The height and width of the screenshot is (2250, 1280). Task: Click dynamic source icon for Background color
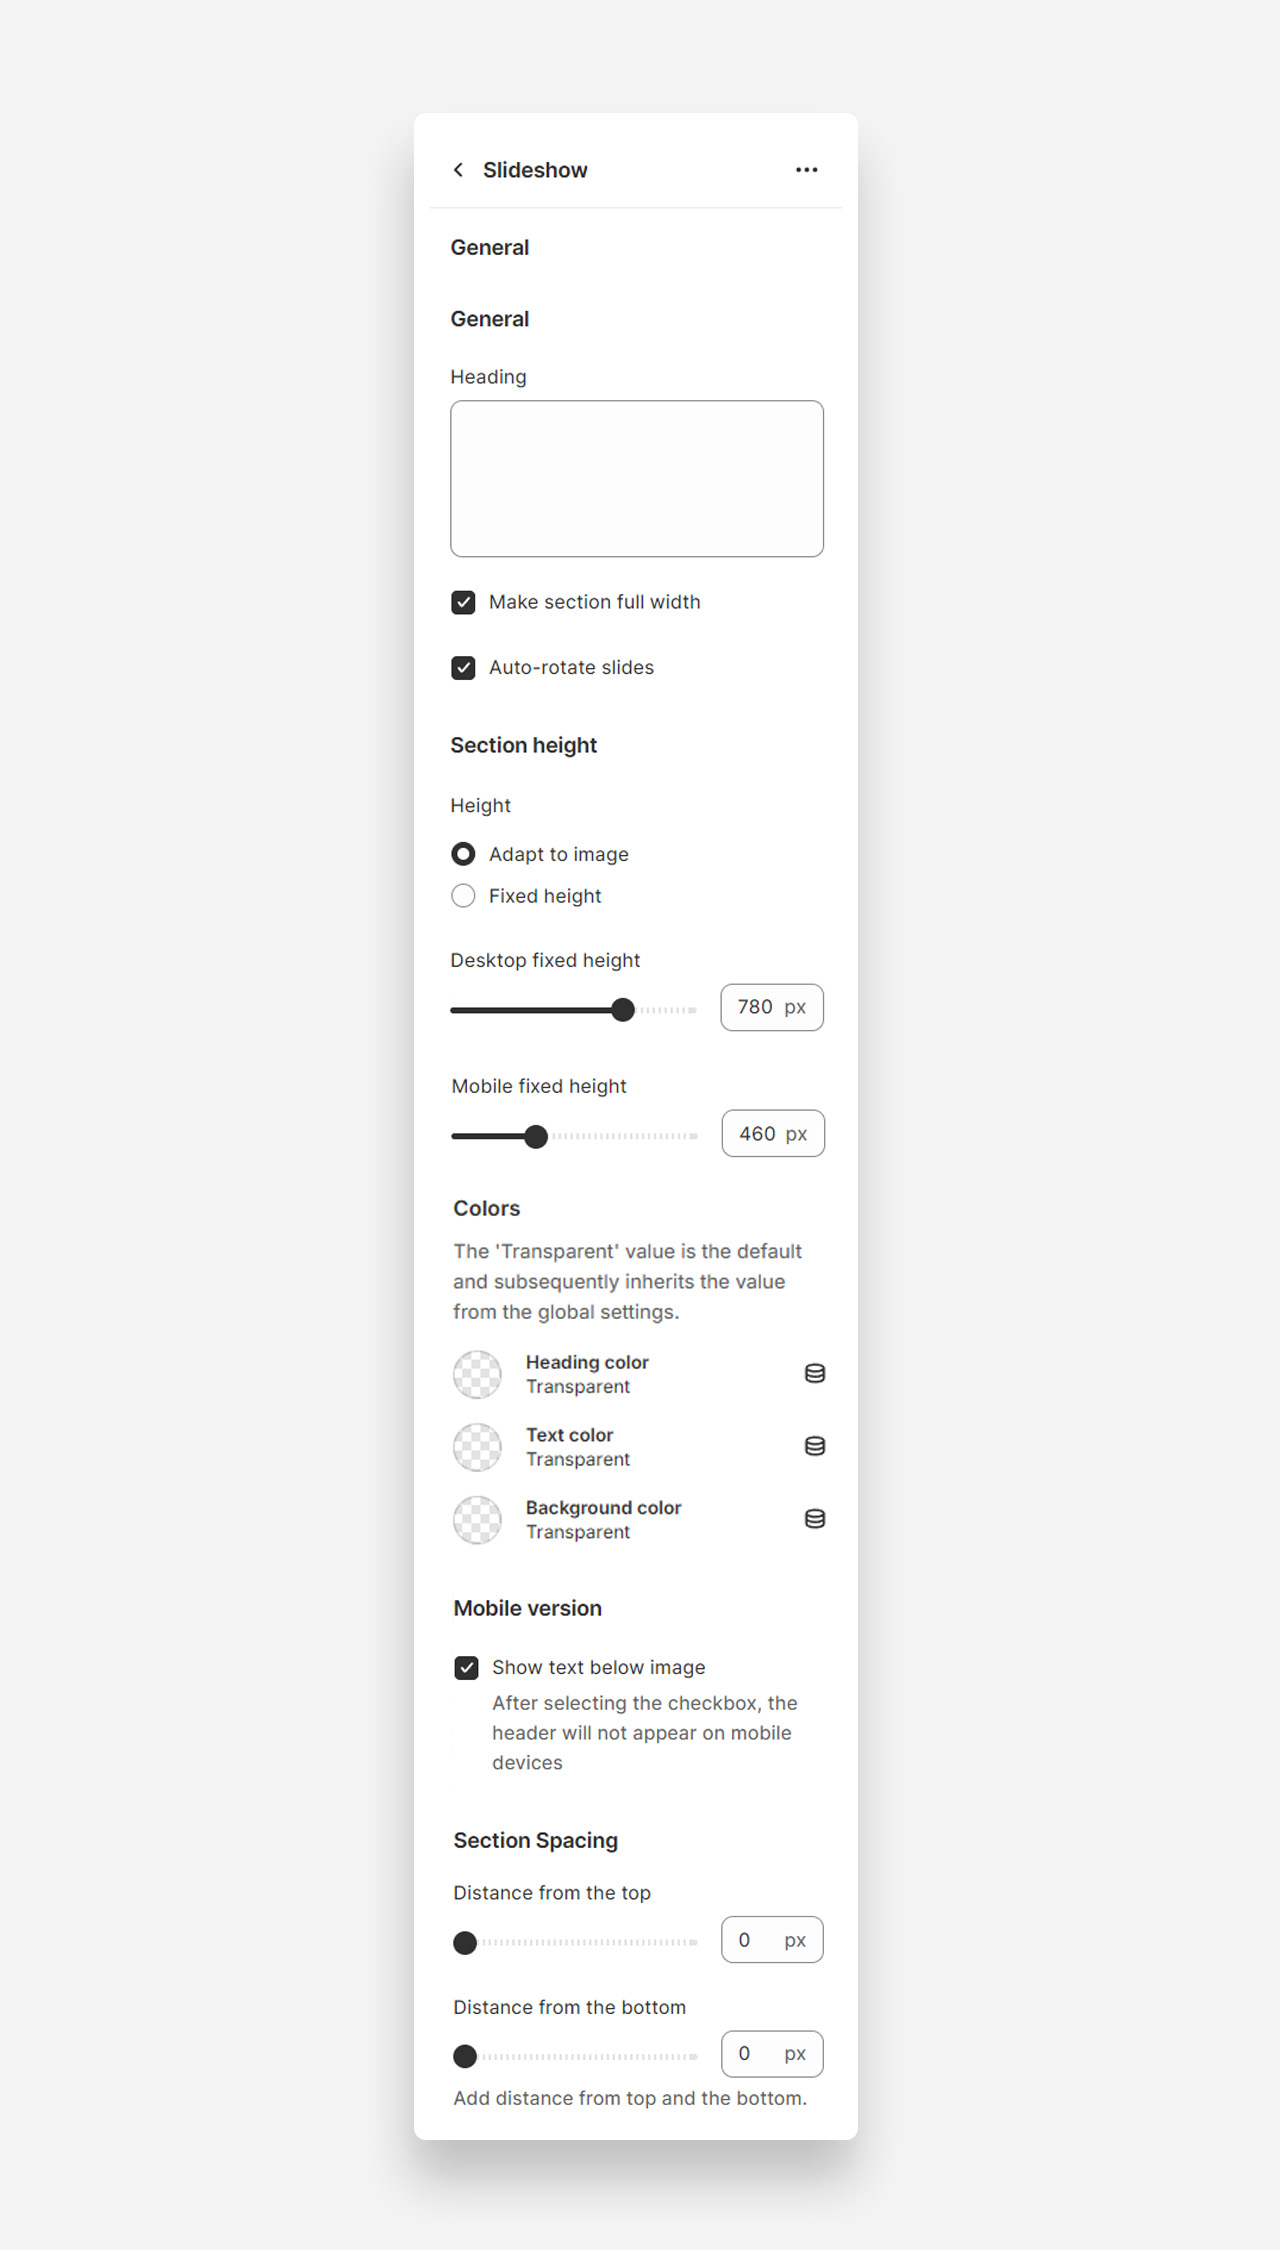coord(815,1519)
